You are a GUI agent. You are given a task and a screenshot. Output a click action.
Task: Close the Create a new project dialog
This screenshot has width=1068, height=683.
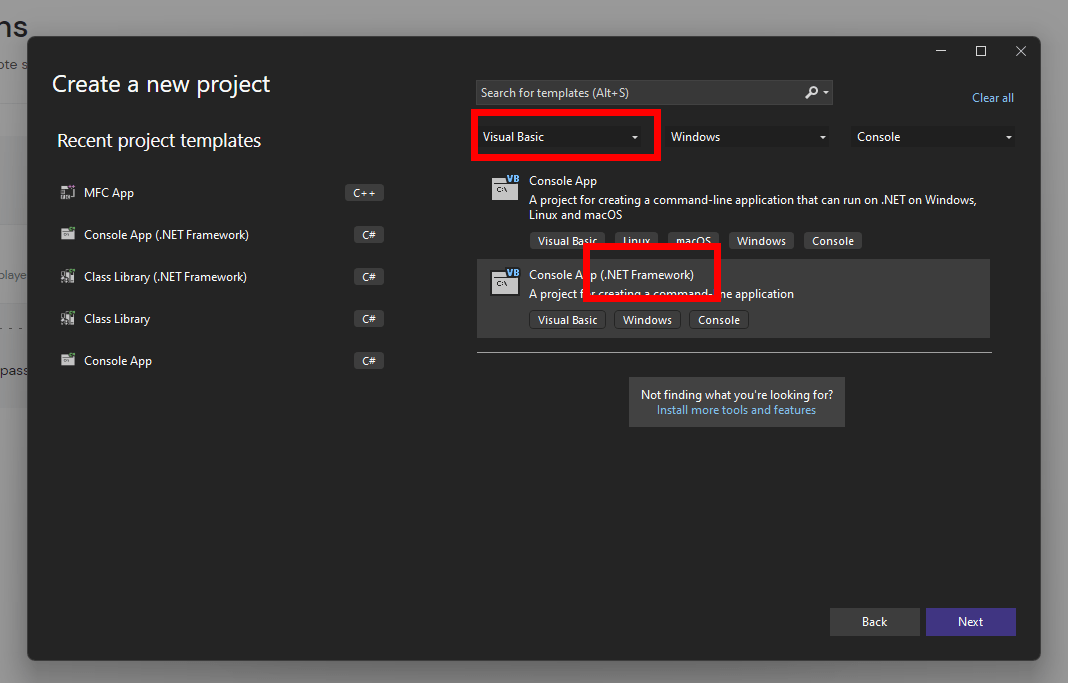tap(1020, 51)
